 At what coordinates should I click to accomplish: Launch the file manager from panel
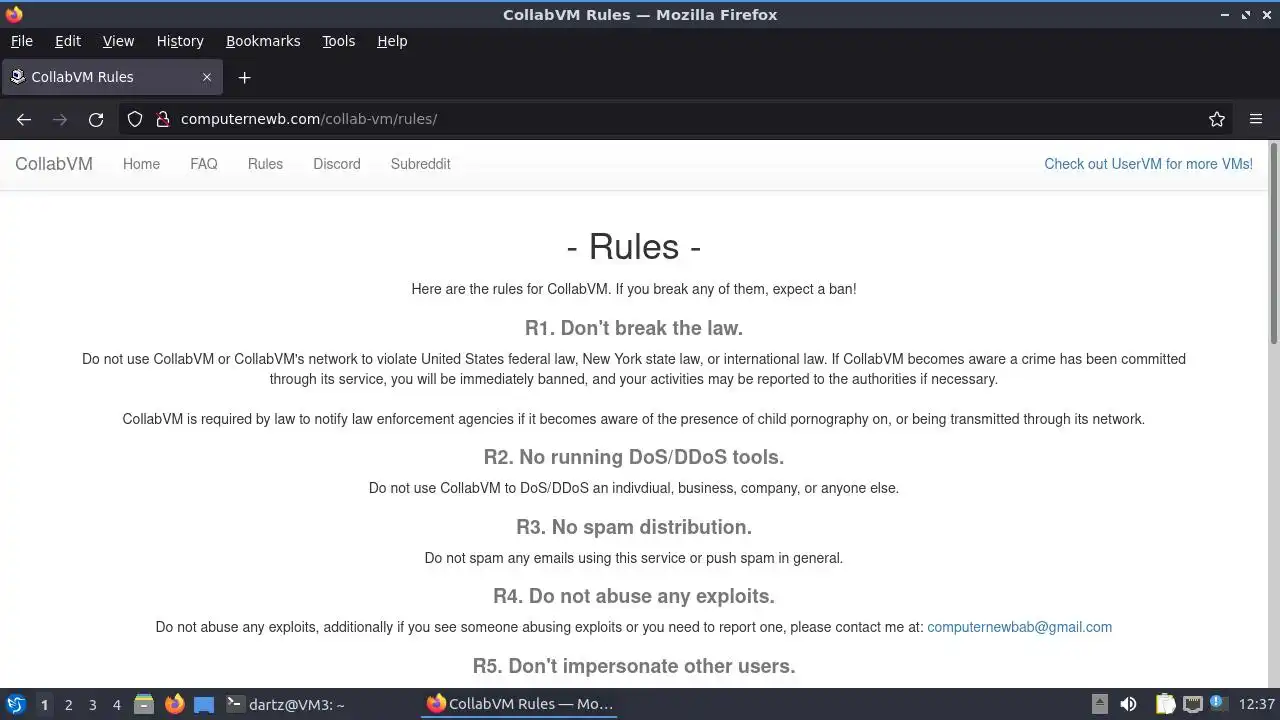point(144,704)
